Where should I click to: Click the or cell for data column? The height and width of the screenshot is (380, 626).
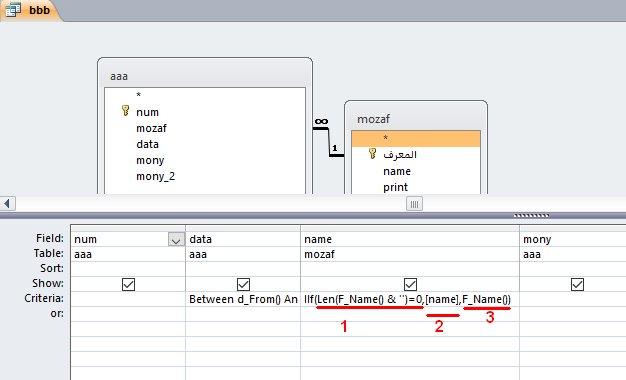243,314
